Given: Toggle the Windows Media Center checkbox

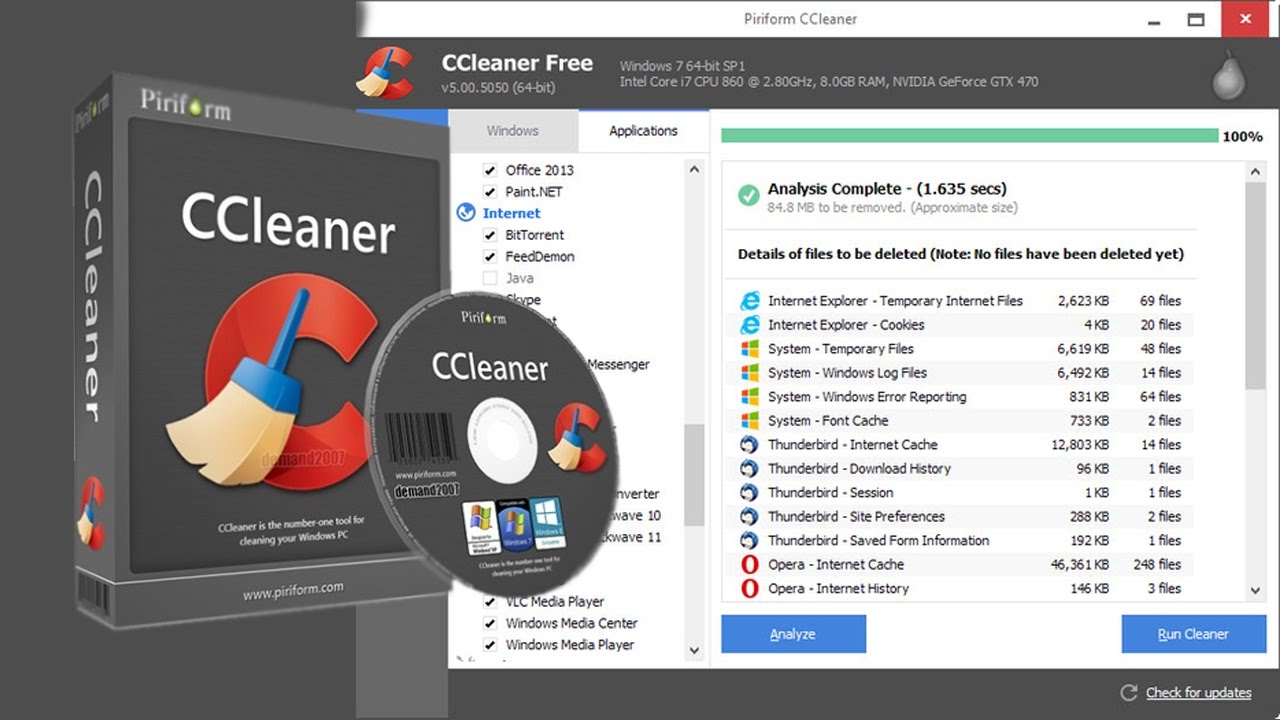Looking at the screenshot, I should tap(490, 623).
